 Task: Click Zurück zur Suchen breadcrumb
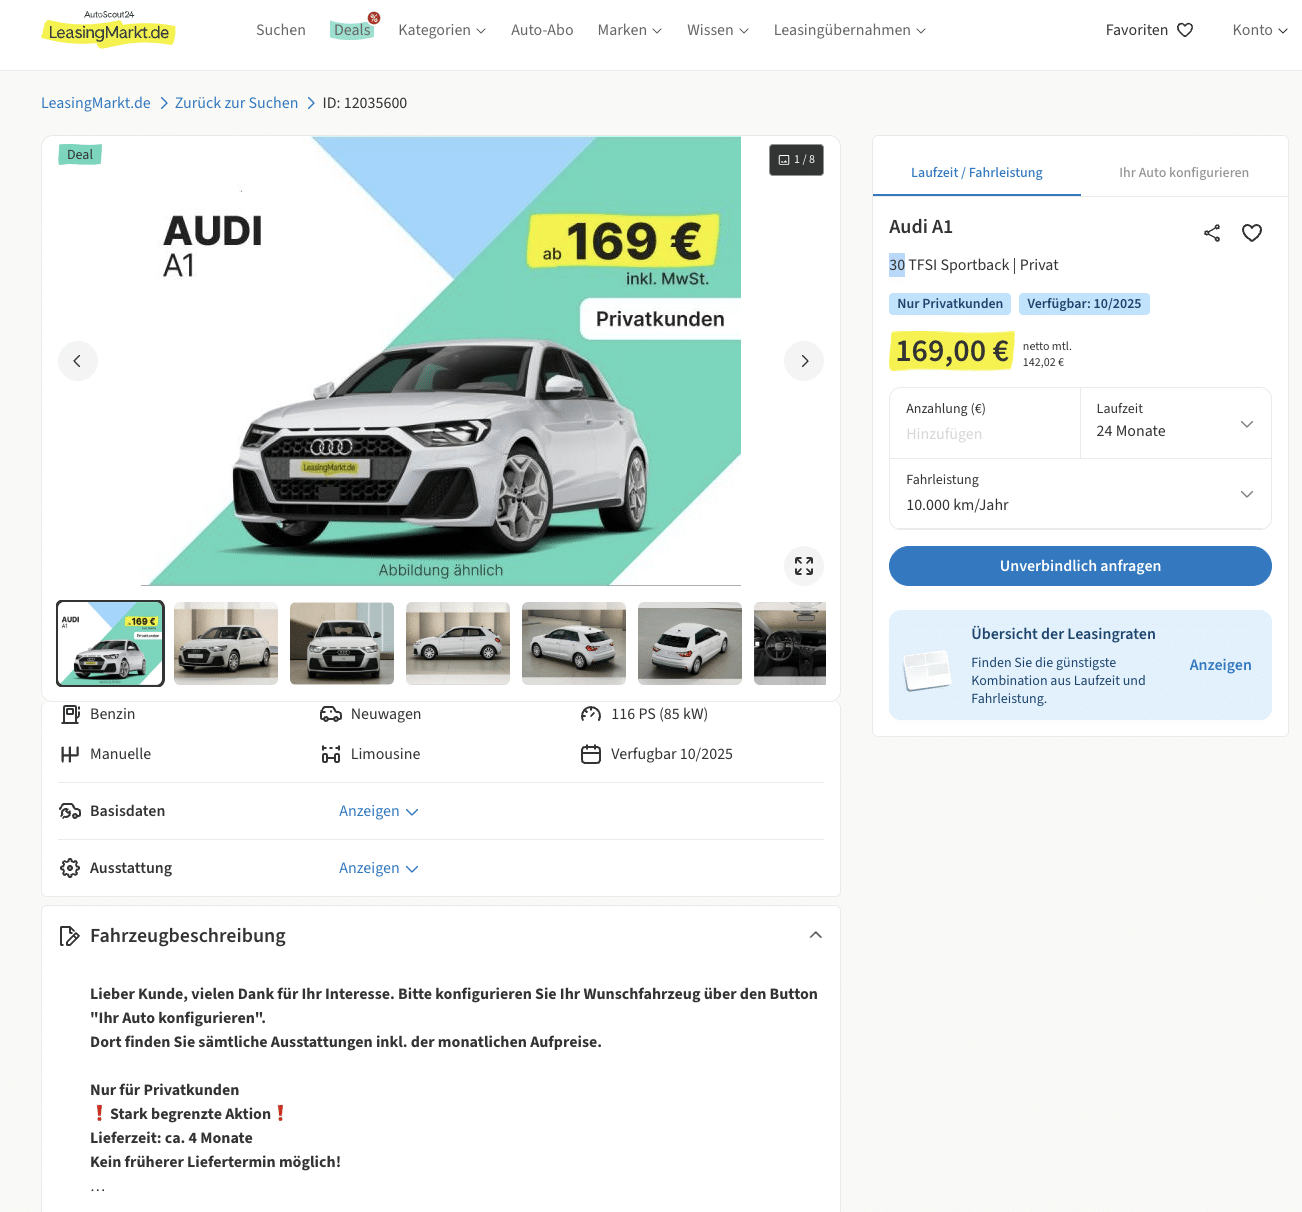click(236, 103)
